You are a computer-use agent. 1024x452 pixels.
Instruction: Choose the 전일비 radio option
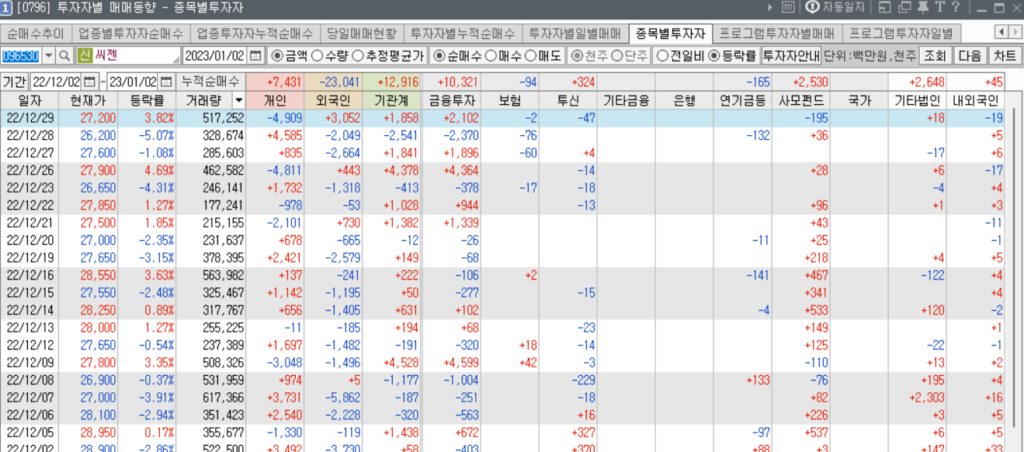tap(662, 55)
